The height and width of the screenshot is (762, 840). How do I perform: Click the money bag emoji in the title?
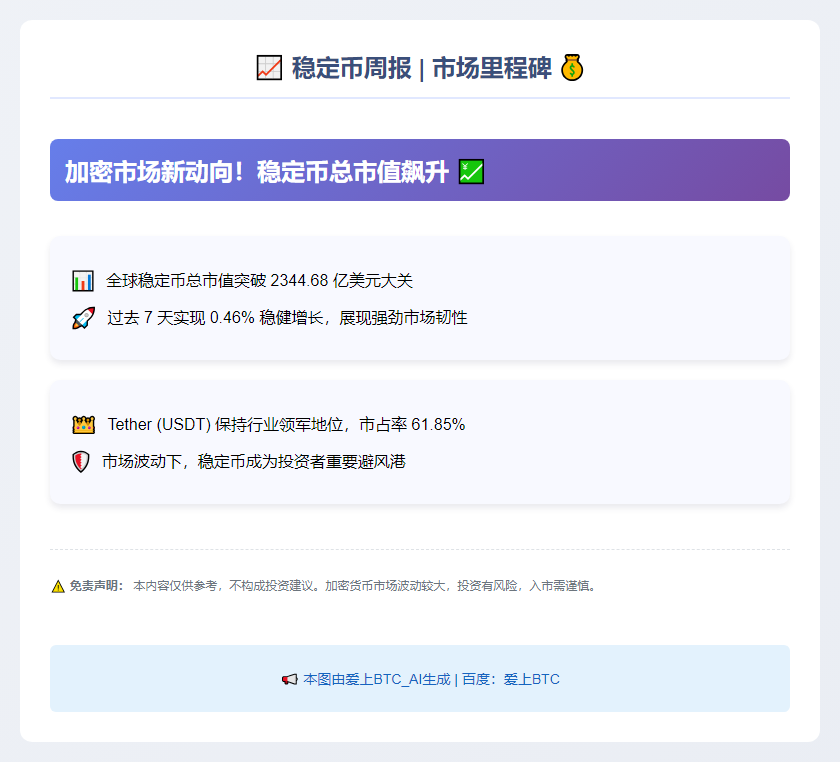tap(572, 68)
